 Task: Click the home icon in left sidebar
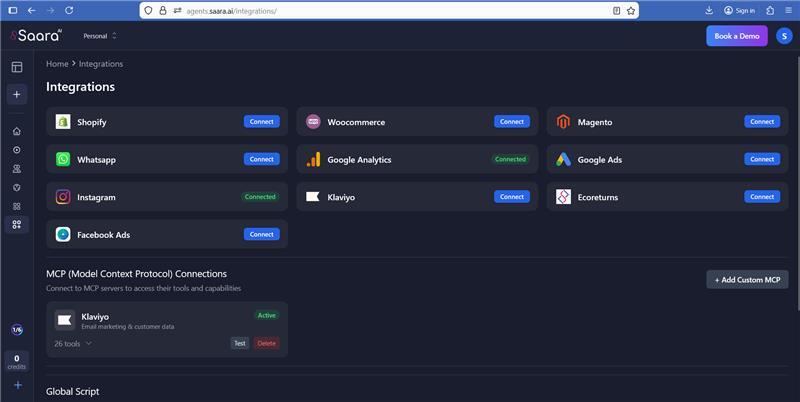tap(16, 131)
